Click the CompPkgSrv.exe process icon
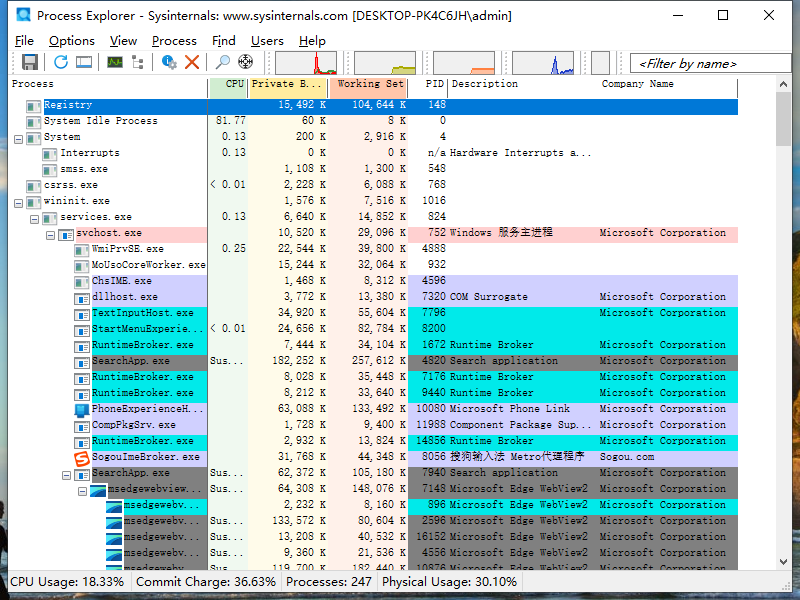The width and height of the screenshot is (800, 600). point(82,426)
